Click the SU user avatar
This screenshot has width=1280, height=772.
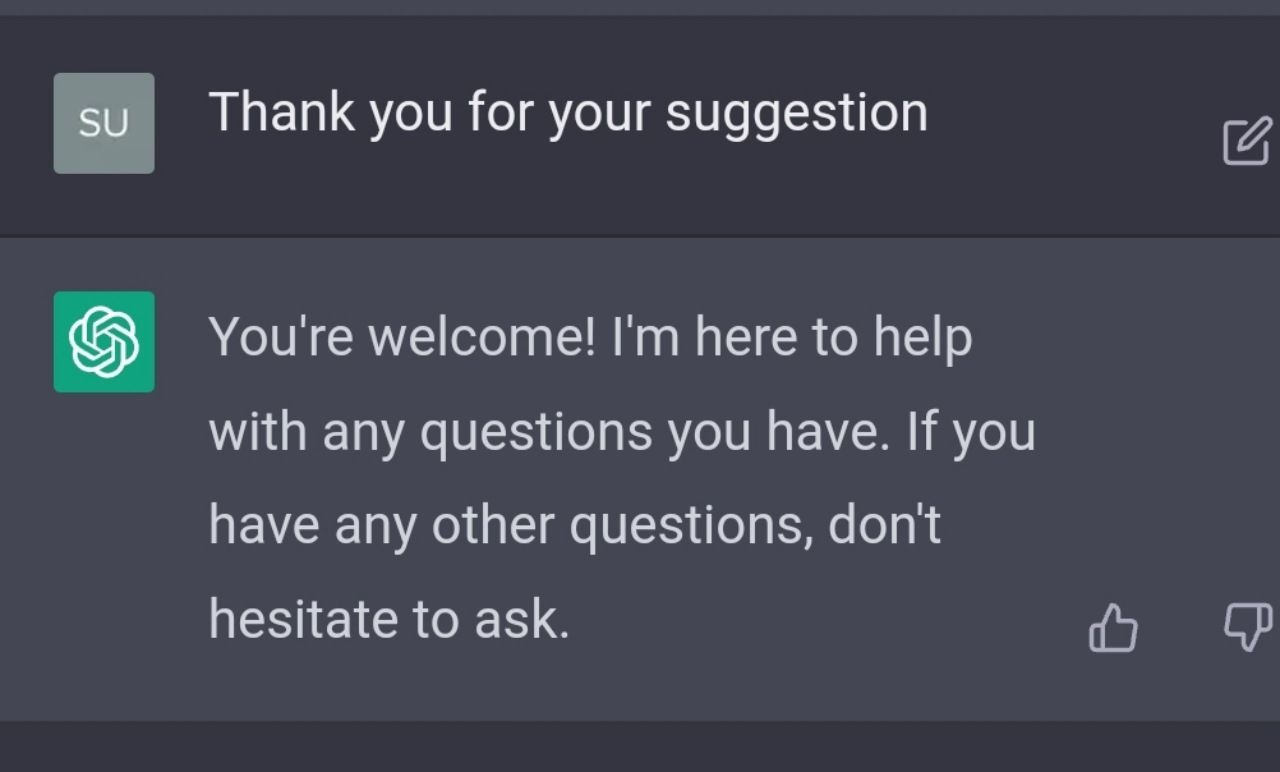pos(104,123)
